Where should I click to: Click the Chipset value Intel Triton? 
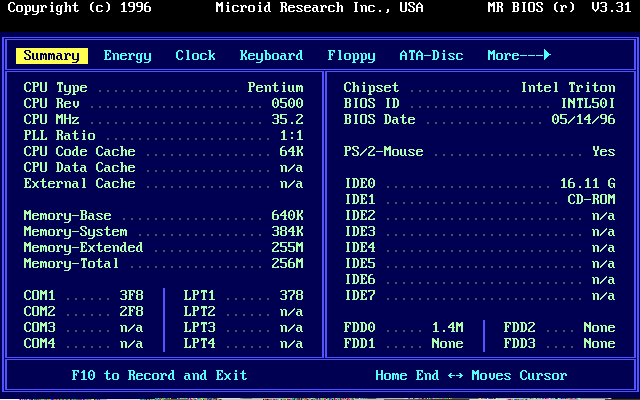[568, 87]
